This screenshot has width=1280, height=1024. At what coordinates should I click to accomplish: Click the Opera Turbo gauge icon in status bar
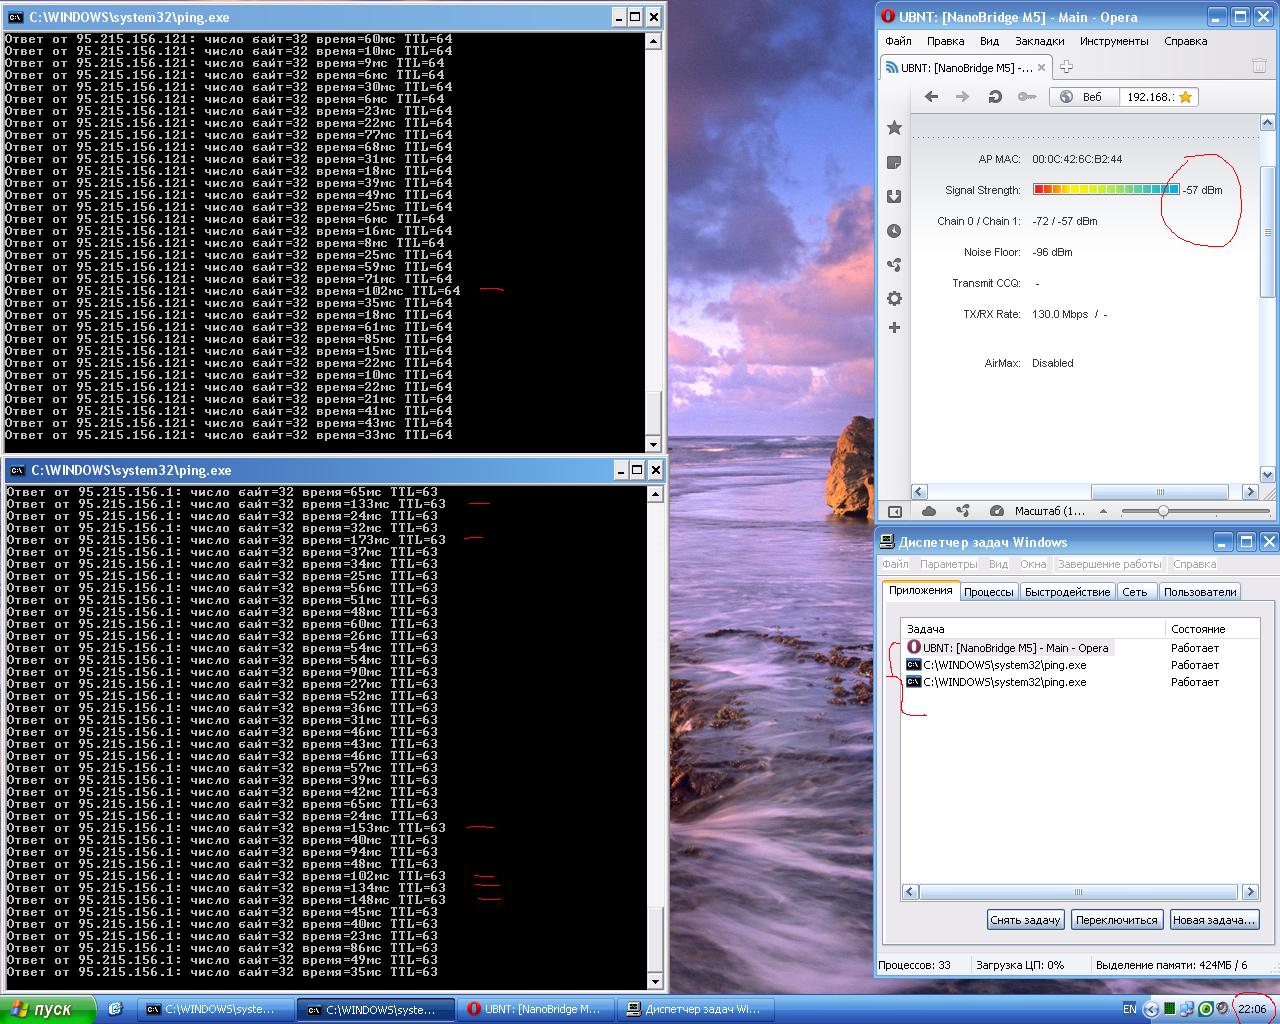tap(996, 511)
